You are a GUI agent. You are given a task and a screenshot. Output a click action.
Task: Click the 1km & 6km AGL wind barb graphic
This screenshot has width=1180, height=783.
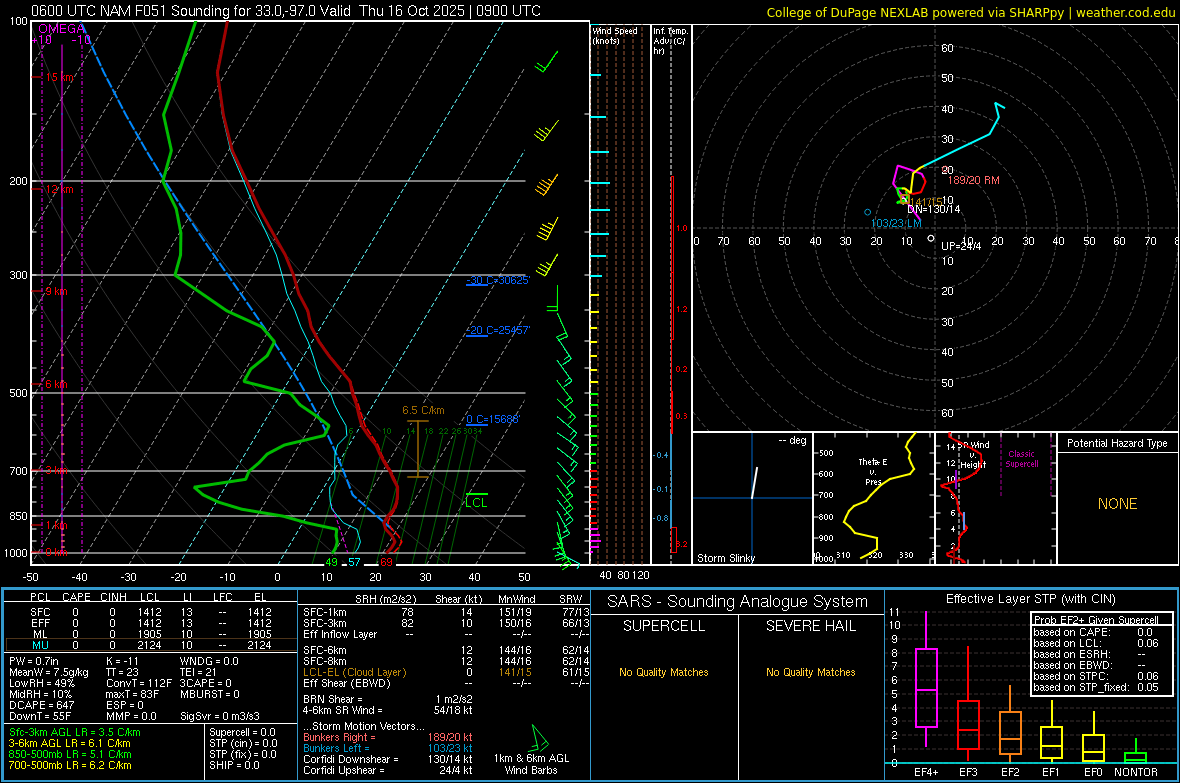pos(539,738)
